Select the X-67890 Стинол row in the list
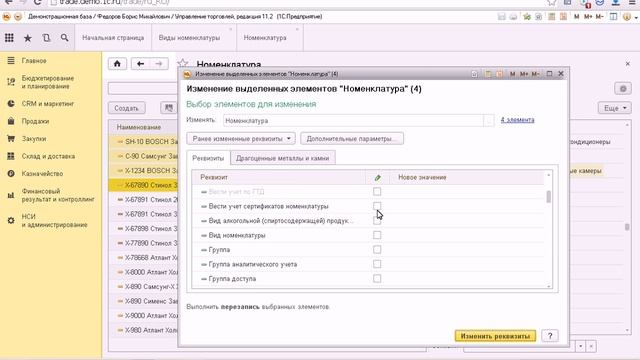640x360 pixels. pyautogui.click(x=144, y=185)
